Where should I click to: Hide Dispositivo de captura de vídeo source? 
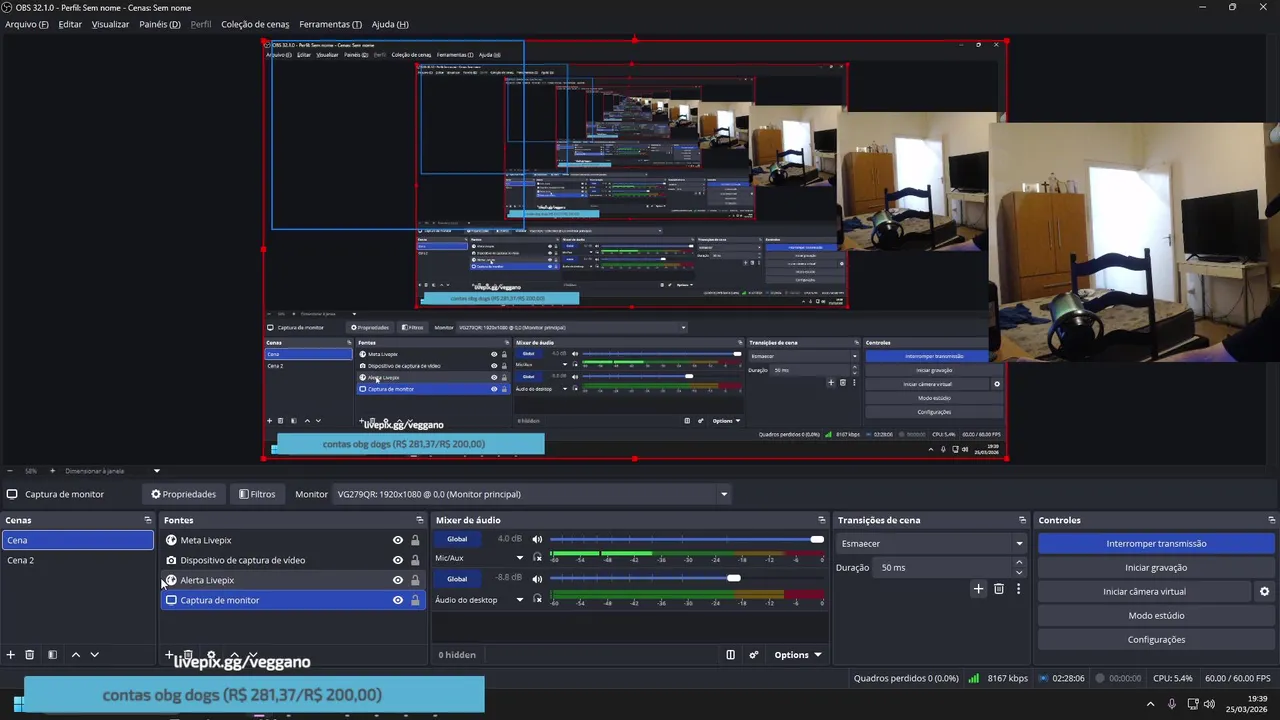tap(398, 560)
